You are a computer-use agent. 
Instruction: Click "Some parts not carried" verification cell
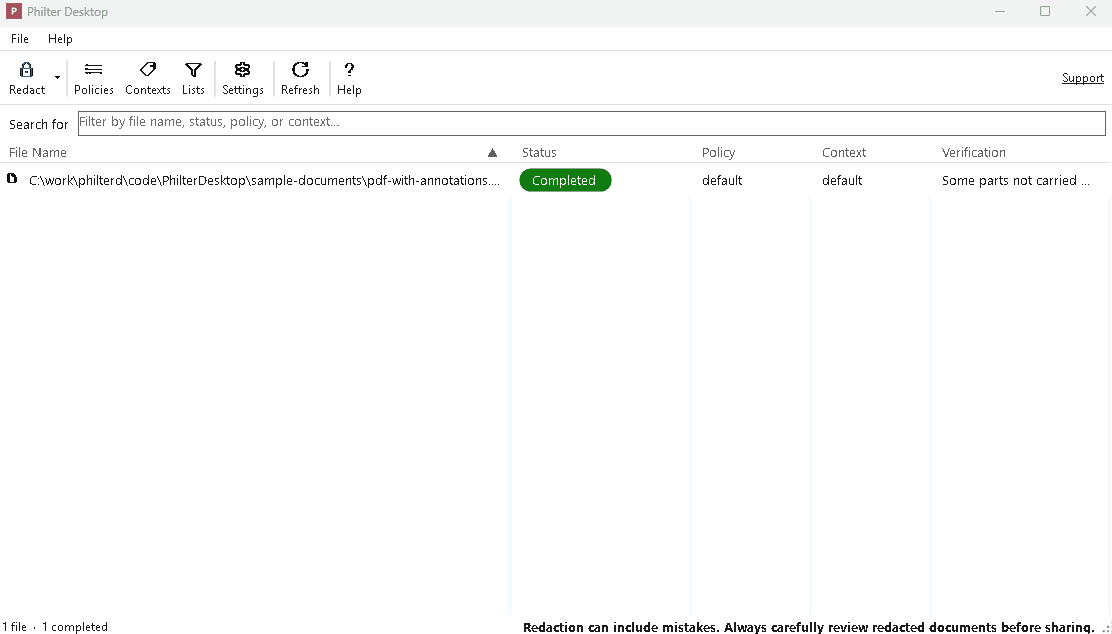(x=1016, y=180)
